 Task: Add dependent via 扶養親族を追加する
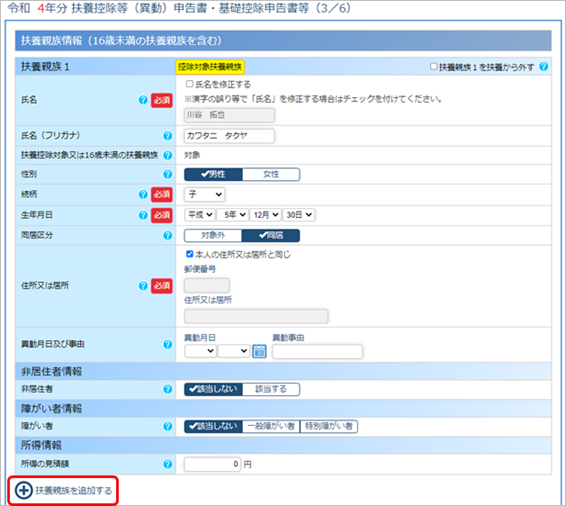click(x=64, y=490)
